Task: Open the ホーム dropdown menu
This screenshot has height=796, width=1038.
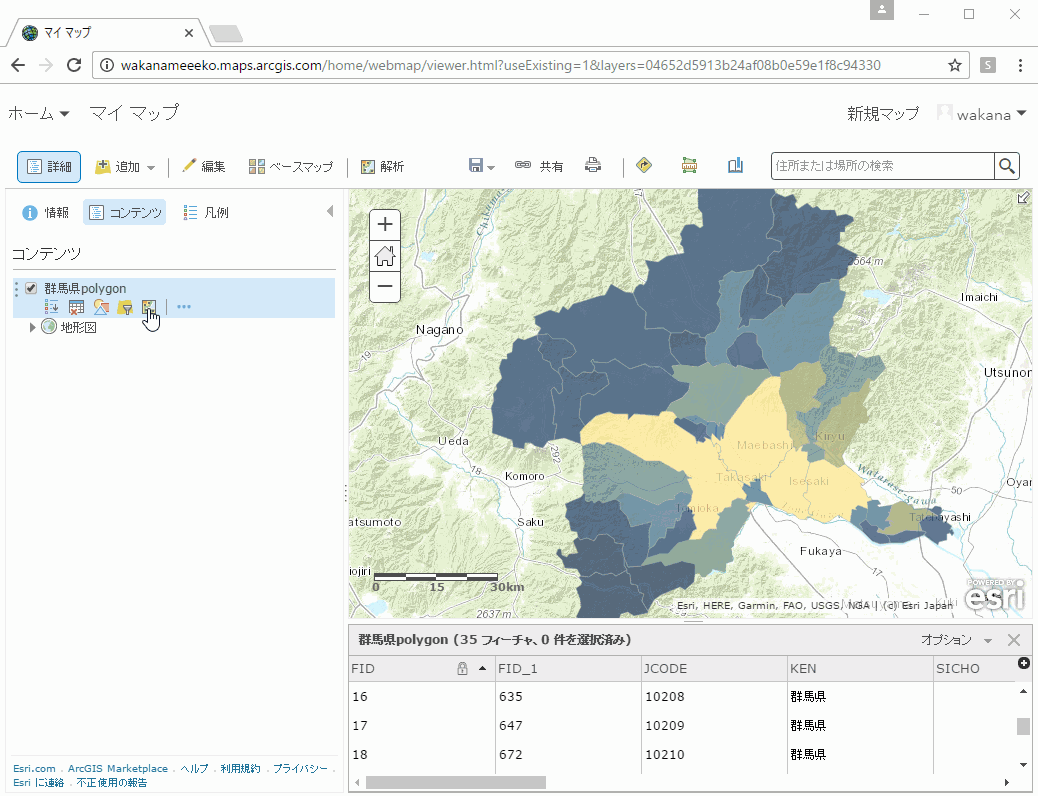Action: tap(39, 113)
